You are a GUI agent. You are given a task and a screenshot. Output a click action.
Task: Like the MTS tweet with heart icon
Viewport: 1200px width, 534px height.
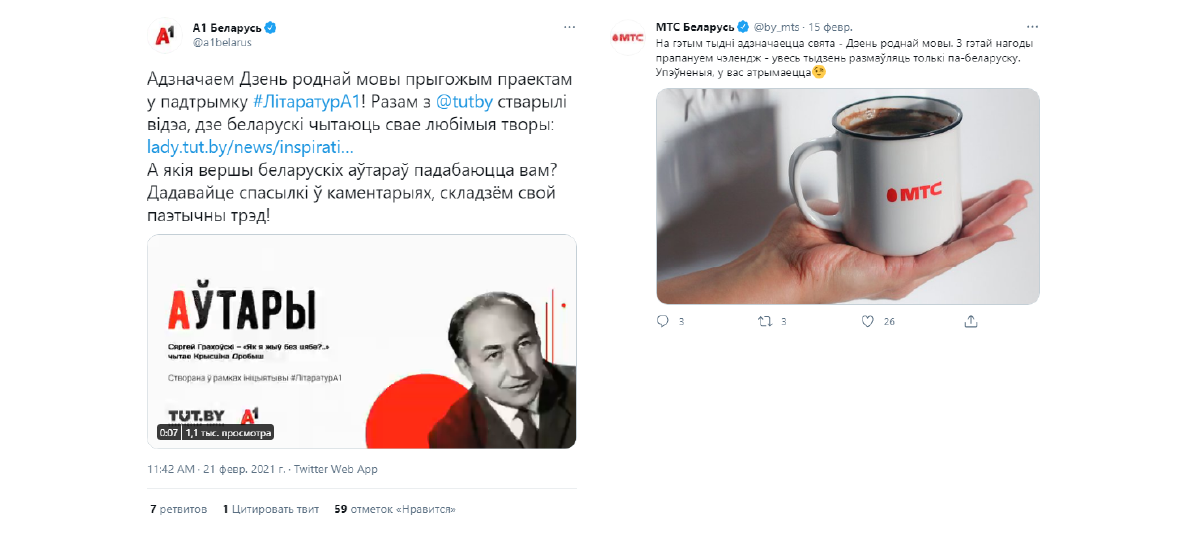click(x=868, y=321)
